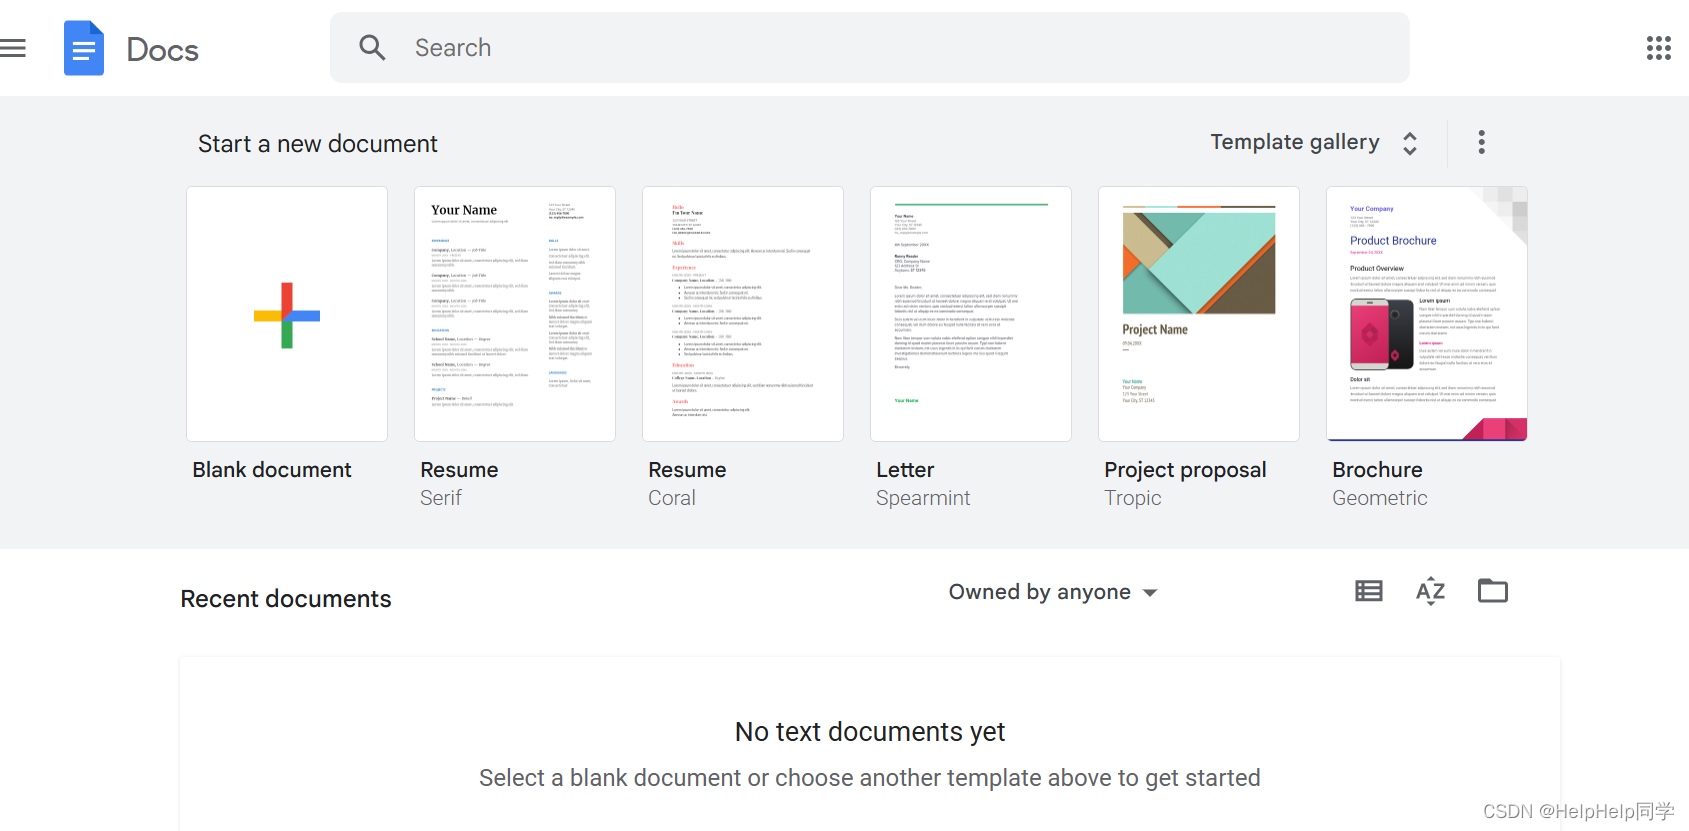This screenshot has width=1689, height=831.
Task: Click the Coral subtitle text
Action: pos(672,498)
